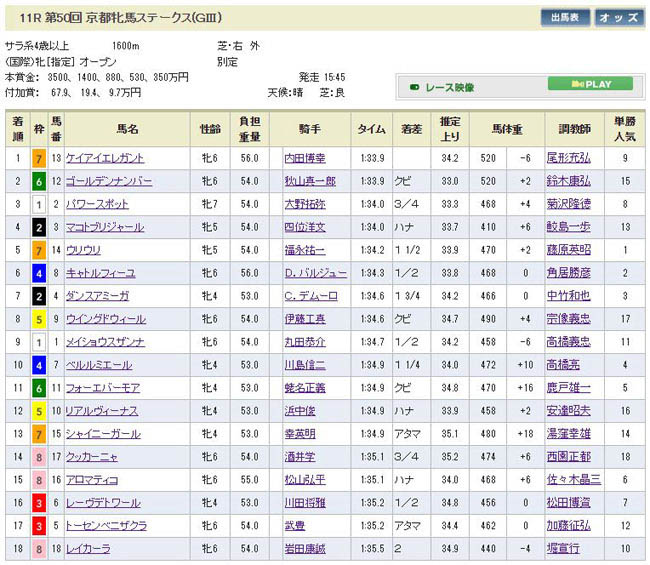
Task: Open horse link レイカーラ in last place
Action: 90,549
